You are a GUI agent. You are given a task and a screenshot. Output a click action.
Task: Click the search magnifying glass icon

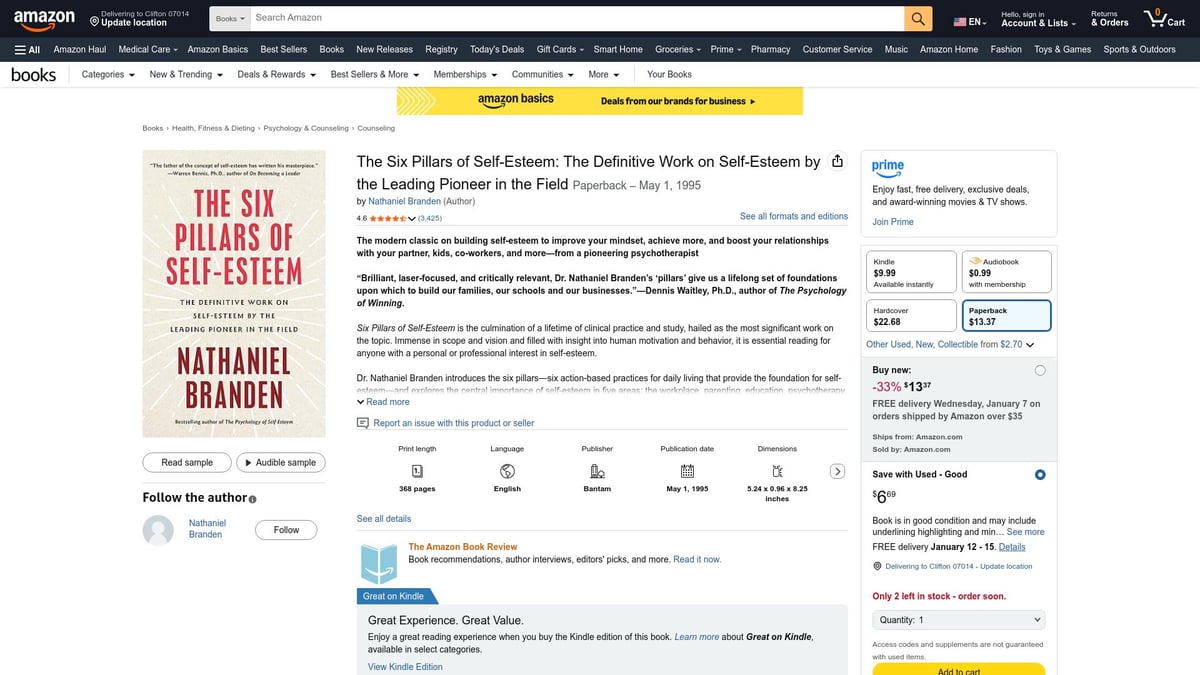(x=917, y=17)
